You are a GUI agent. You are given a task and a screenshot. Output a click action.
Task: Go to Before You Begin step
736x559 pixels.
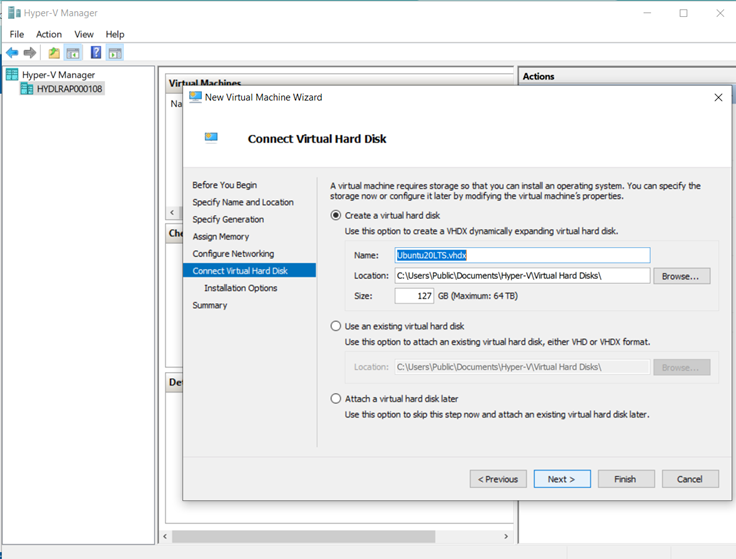[224, 185]
